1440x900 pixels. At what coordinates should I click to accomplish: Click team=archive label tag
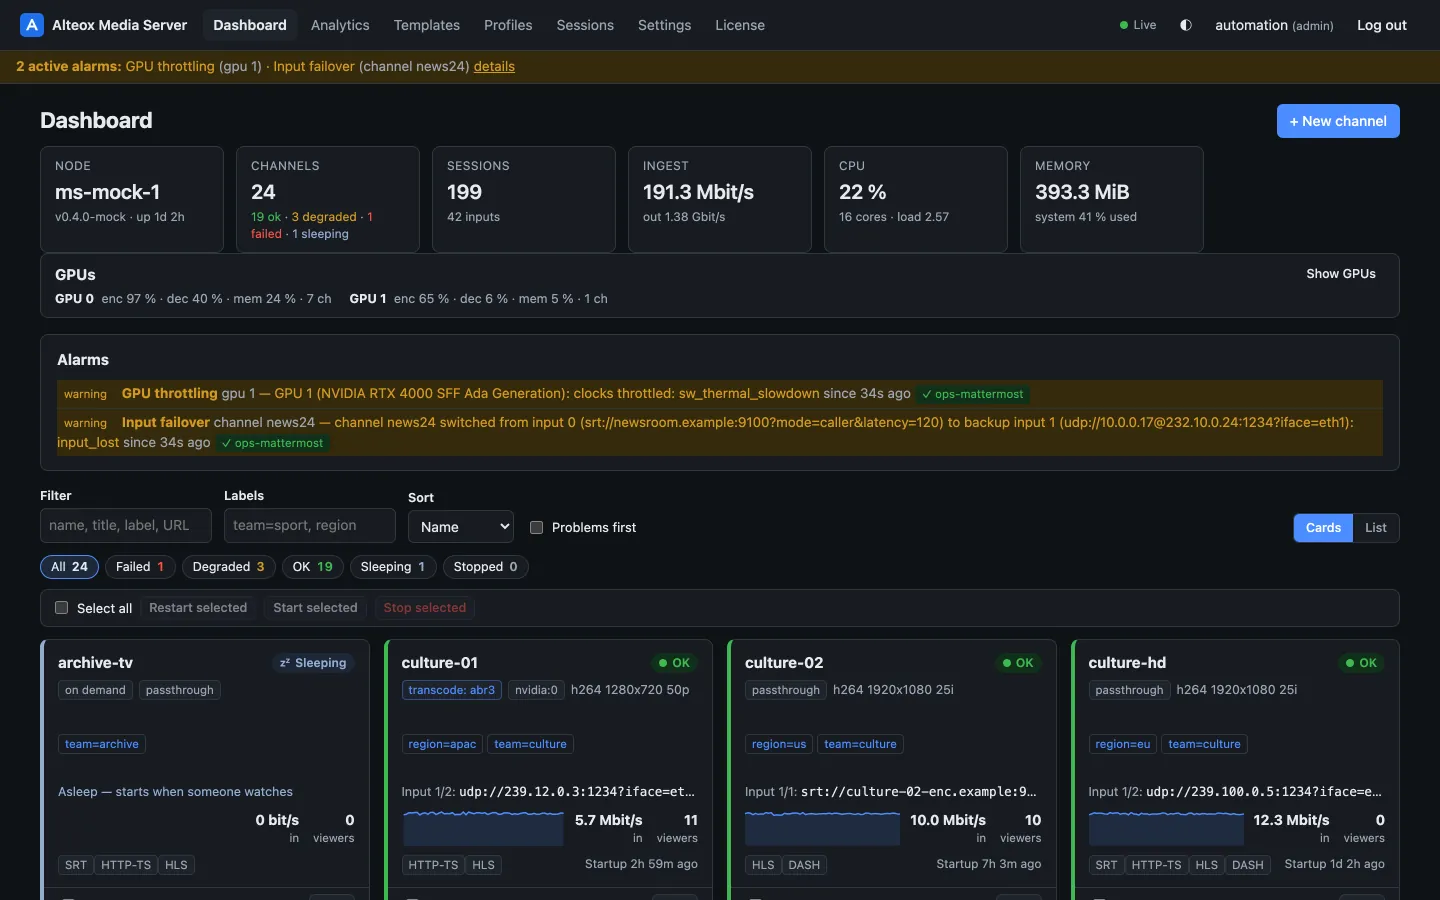102,744
